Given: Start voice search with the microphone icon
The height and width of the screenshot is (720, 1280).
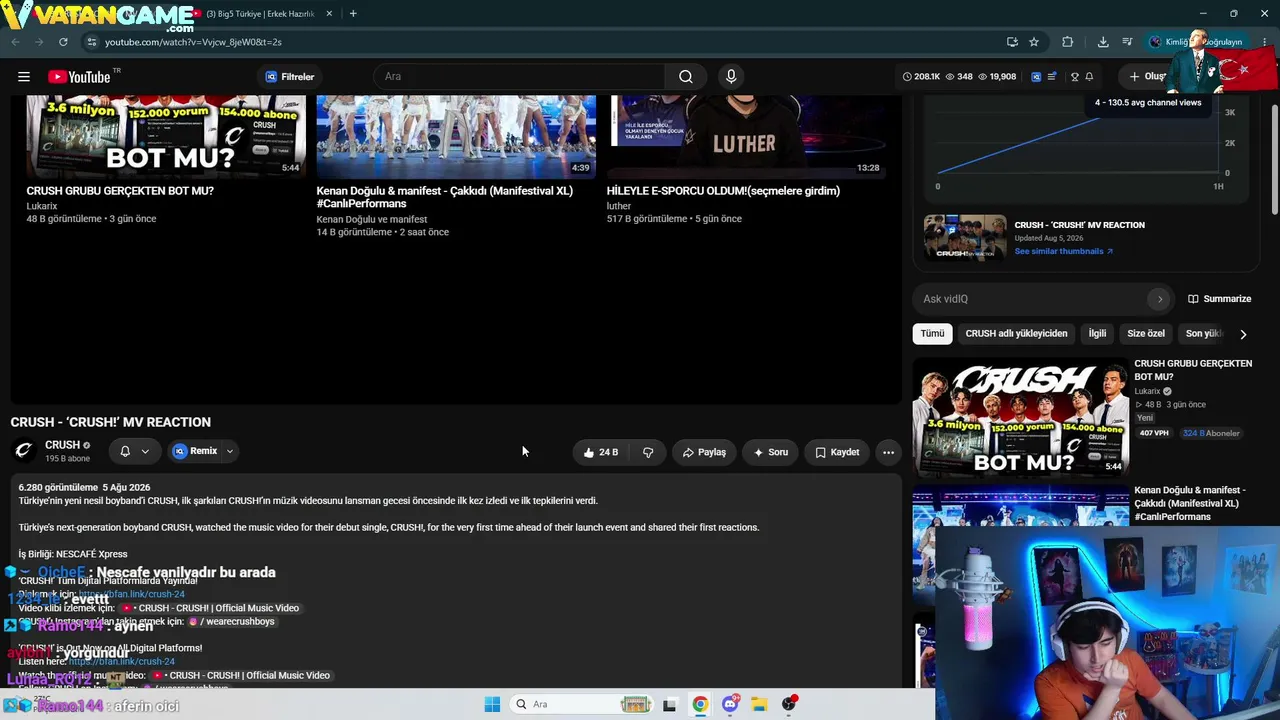Looking at the screenshot, I should tap(731, 77).
